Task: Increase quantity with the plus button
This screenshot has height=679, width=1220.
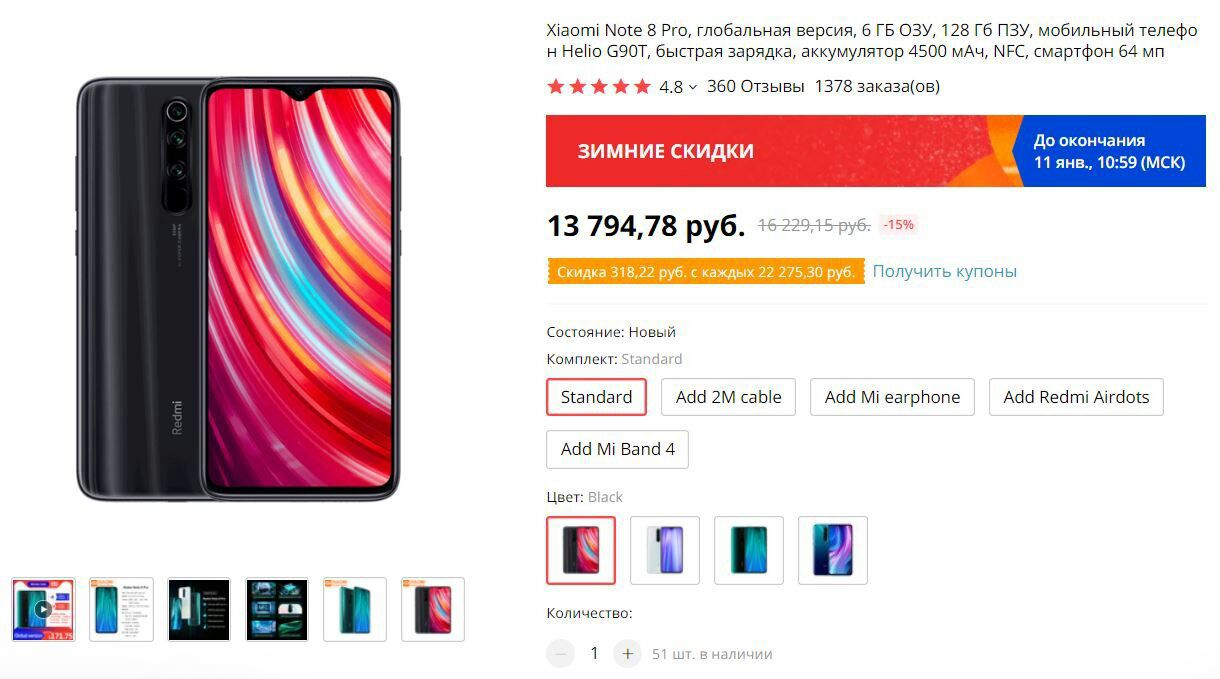Action: 627,654
